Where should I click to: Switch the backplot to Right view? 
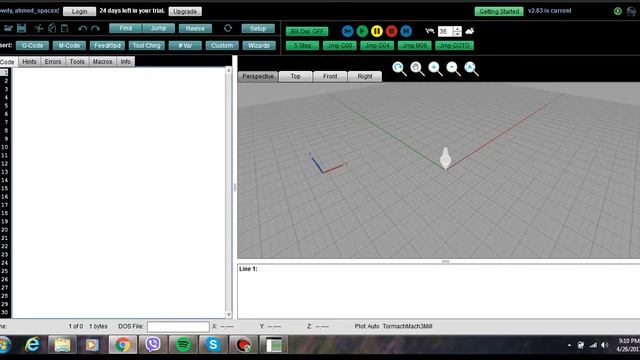(x=365, y=76)
